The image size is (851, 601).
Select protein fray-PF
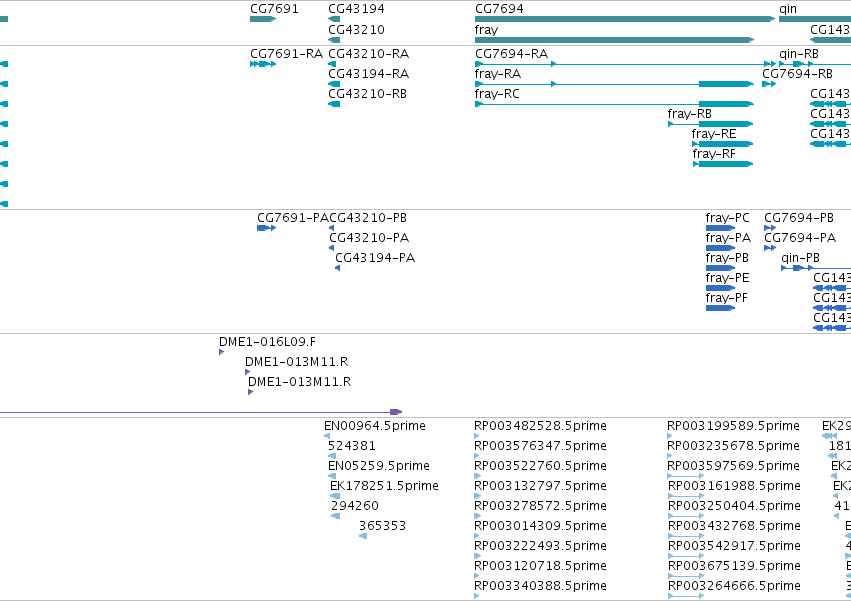[720, 308]
